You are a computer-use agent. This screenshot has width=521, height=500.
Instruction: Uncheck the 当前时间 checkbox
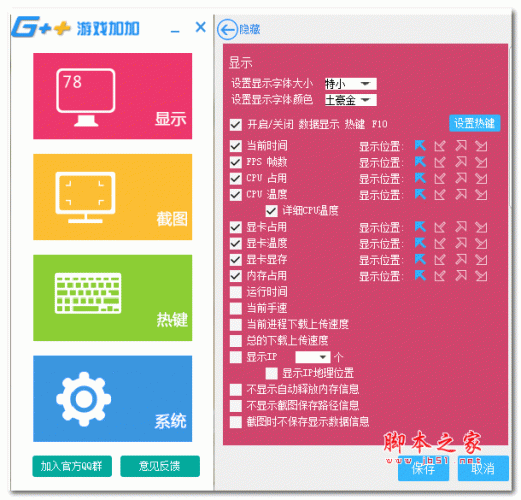(236, 146)
